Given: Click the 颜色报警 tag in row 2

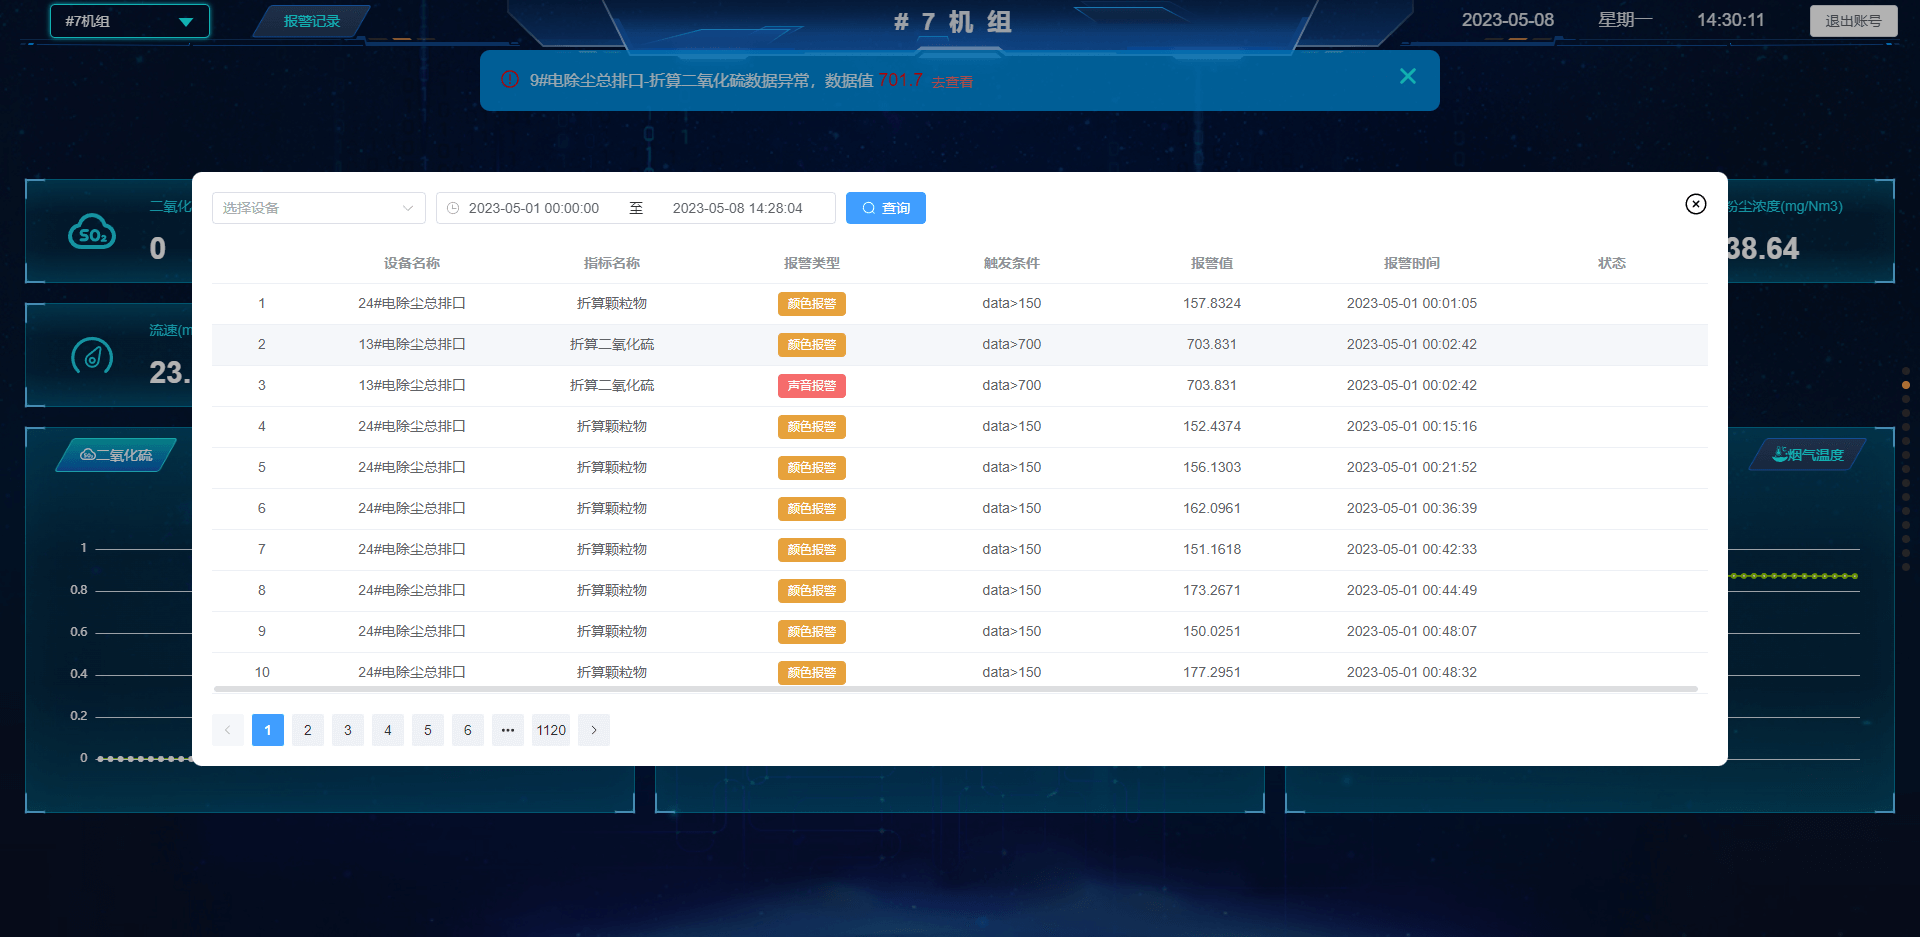Looking at the screenshot, I should tap(812, 345).
